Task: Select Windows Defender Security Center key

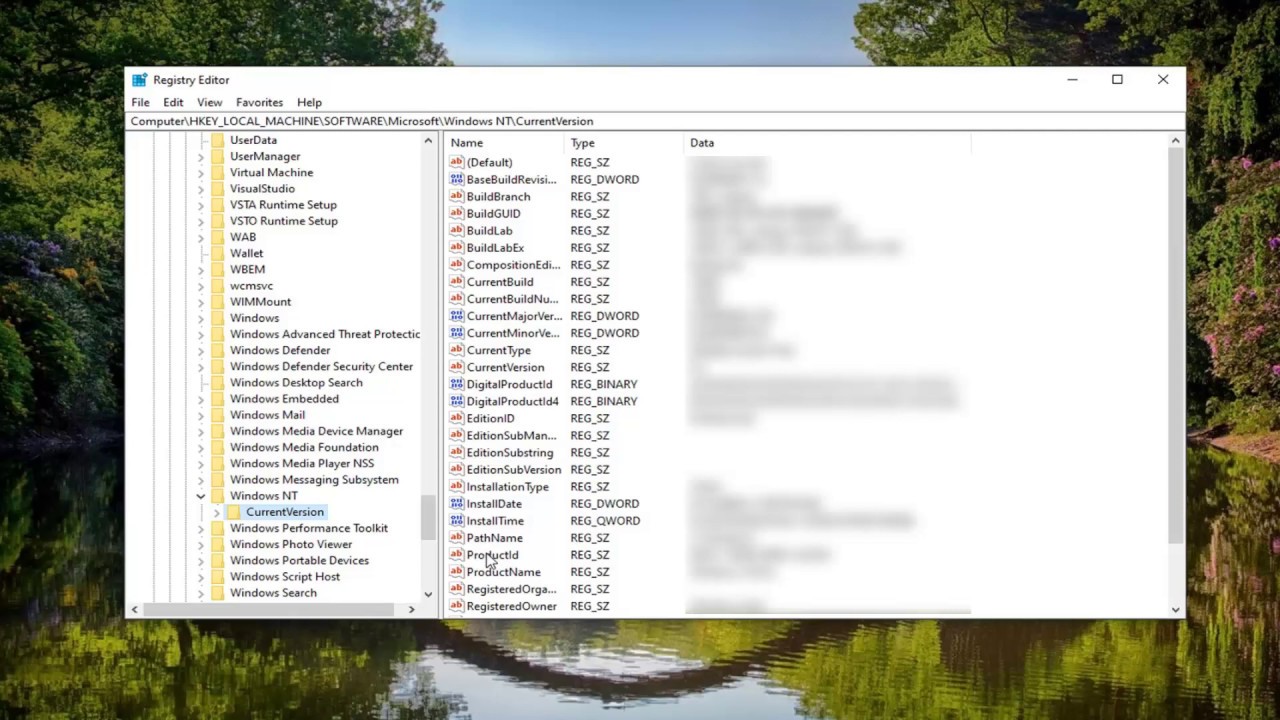Action: (321, 366)
